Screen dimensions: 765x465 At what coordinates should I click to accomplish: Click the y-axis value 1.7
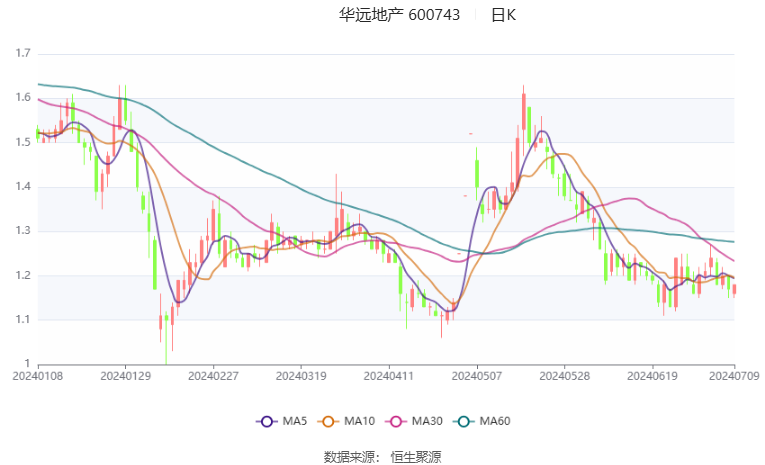(23, 53)
